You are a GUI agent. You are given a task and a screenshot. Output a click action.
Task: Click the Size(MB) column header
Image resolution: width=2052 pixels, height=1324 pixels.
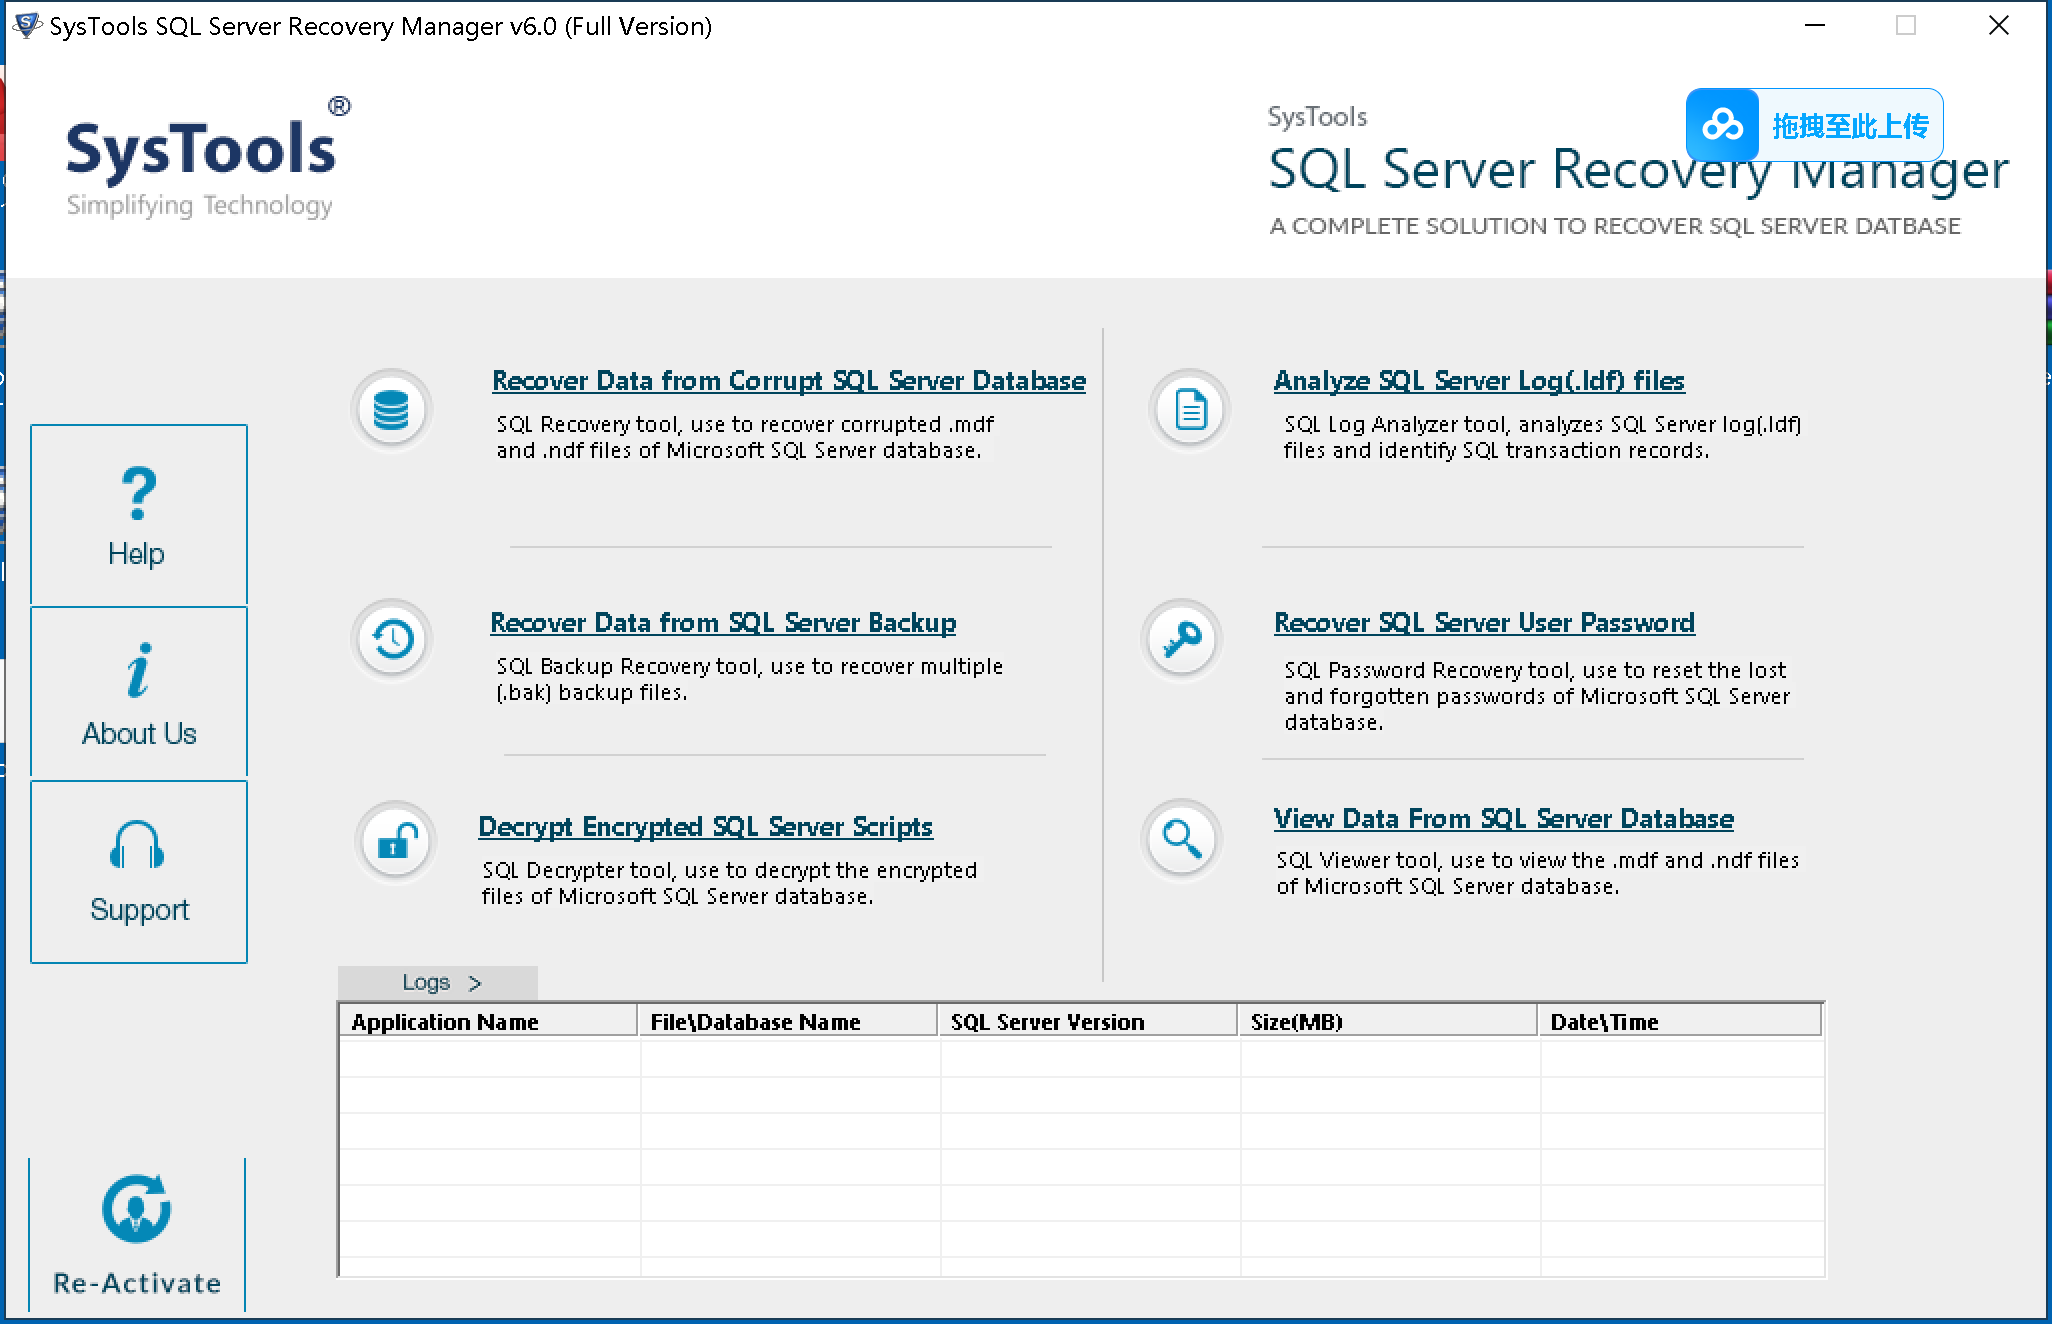click(1388, 1022)
